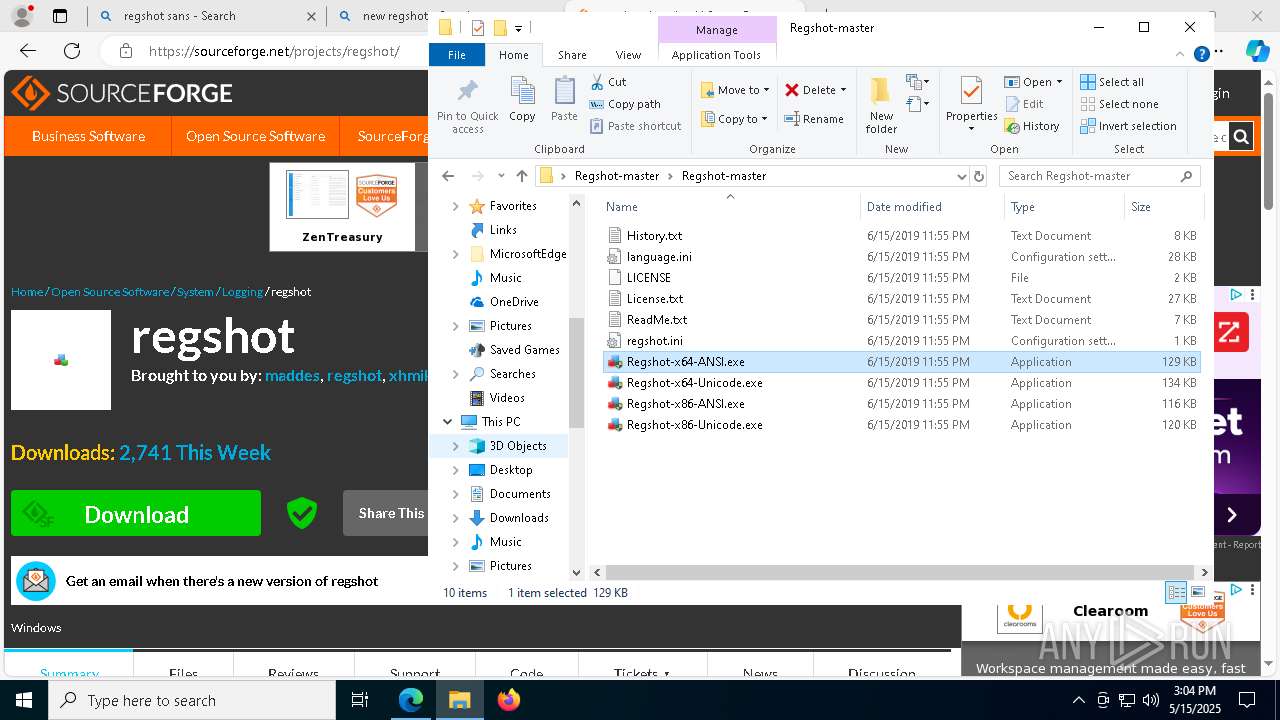Switch to details view icon
This screenshot has width=1280, height=720.
click(1177, 593)
